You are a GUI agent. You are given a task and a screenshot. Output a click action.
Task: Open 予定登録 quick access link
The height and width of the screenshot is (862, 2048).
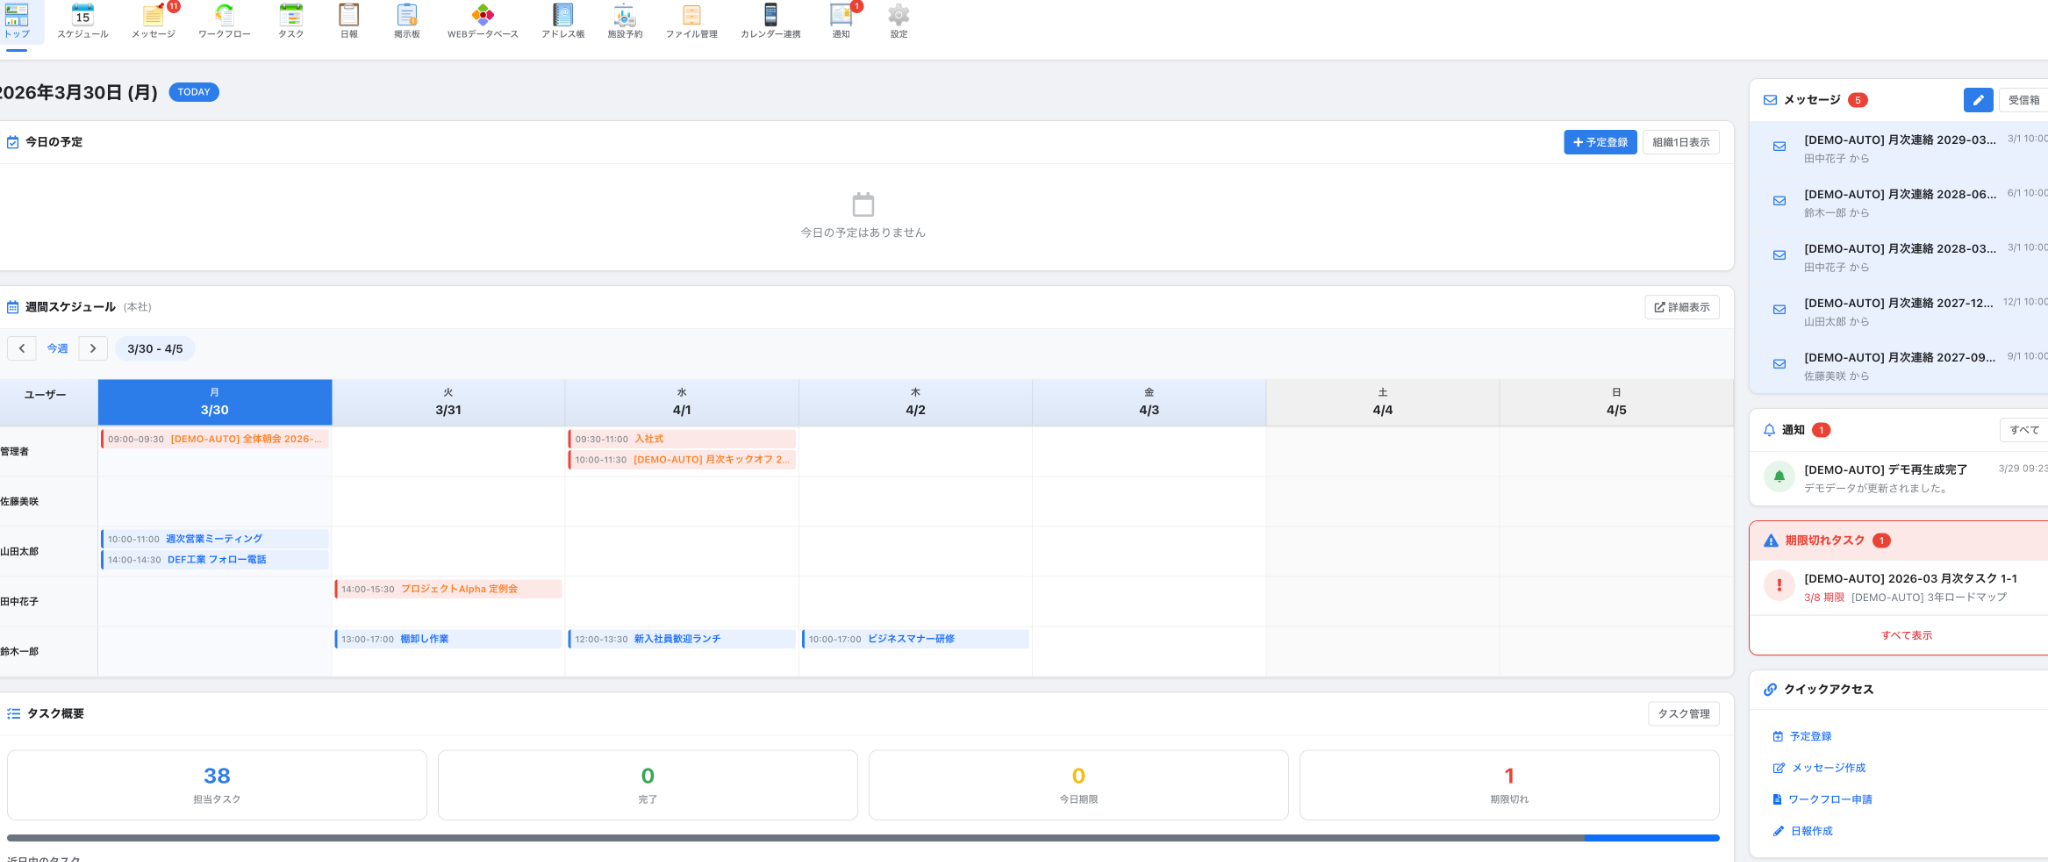(1802, 736)
